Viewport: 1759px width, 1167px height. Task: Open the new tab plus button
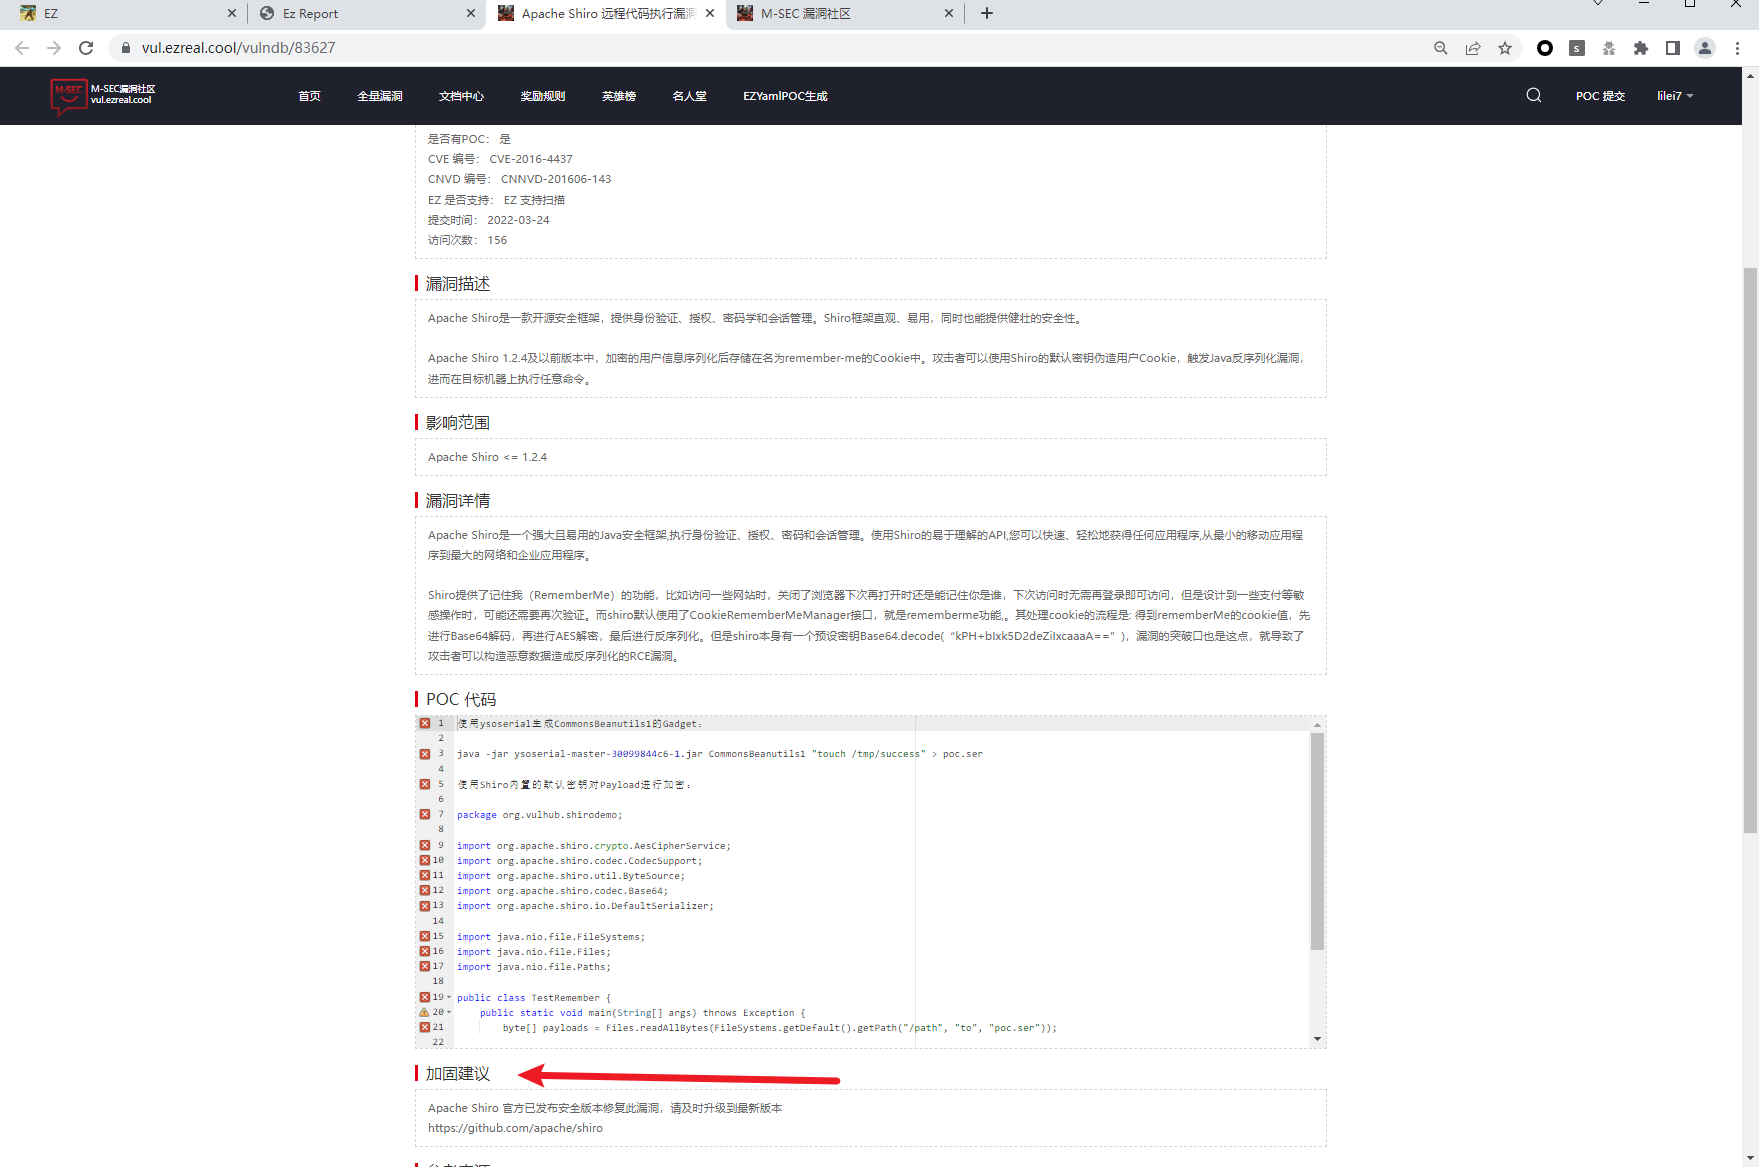pos(987,13)
